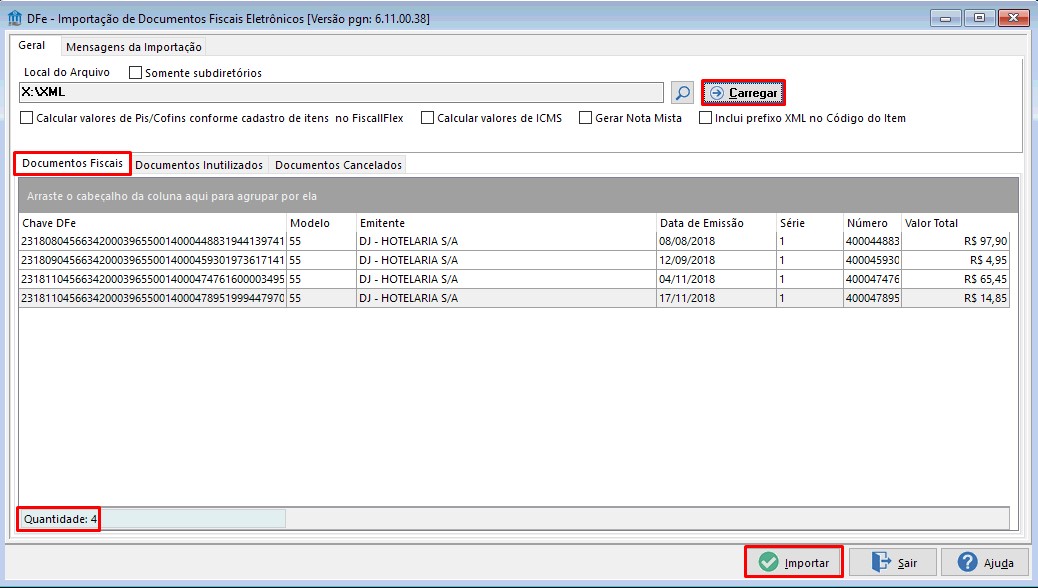Sort by Data de Emissão header

click(716, 222)
